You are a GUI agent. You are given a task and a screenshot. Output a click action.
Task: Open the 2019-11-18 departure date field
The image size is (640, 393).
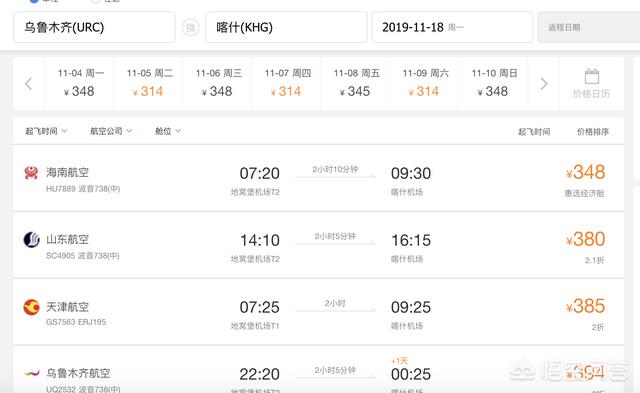(x=452, y=27)
